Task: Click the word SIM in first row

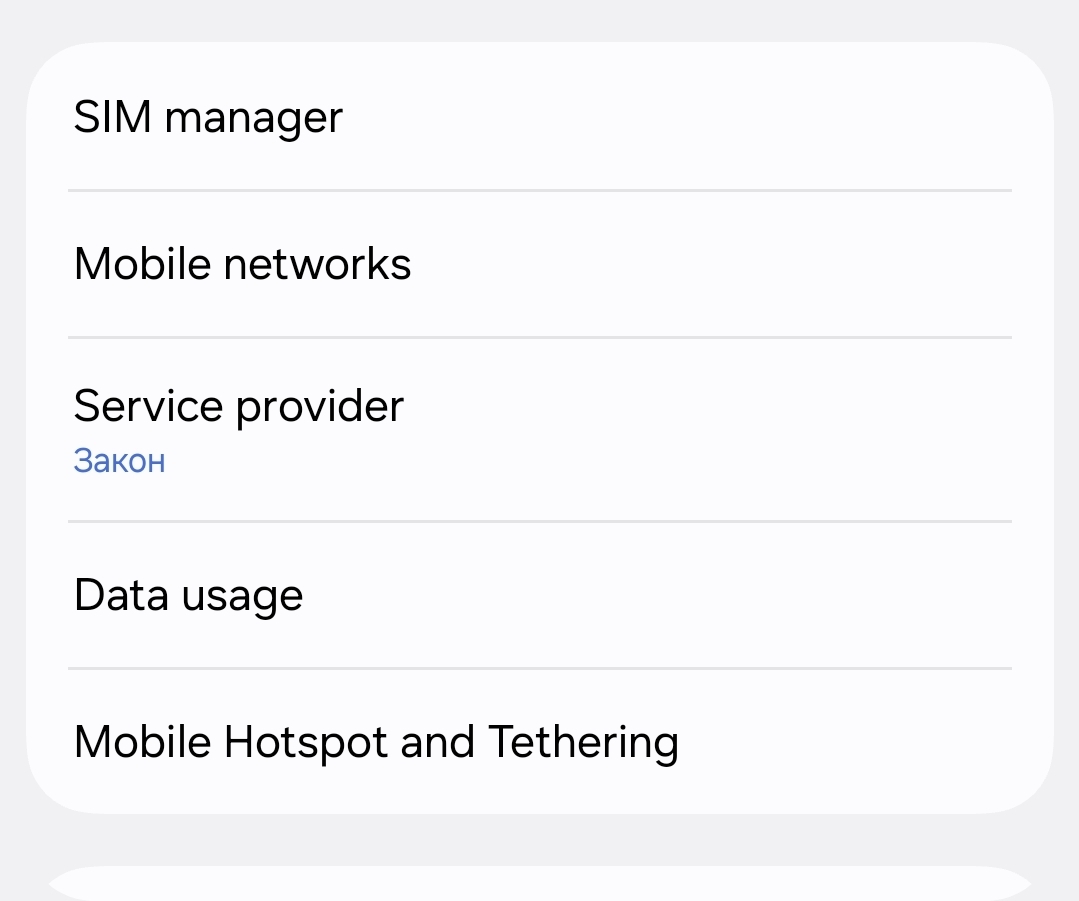Action: click(112, 118)
